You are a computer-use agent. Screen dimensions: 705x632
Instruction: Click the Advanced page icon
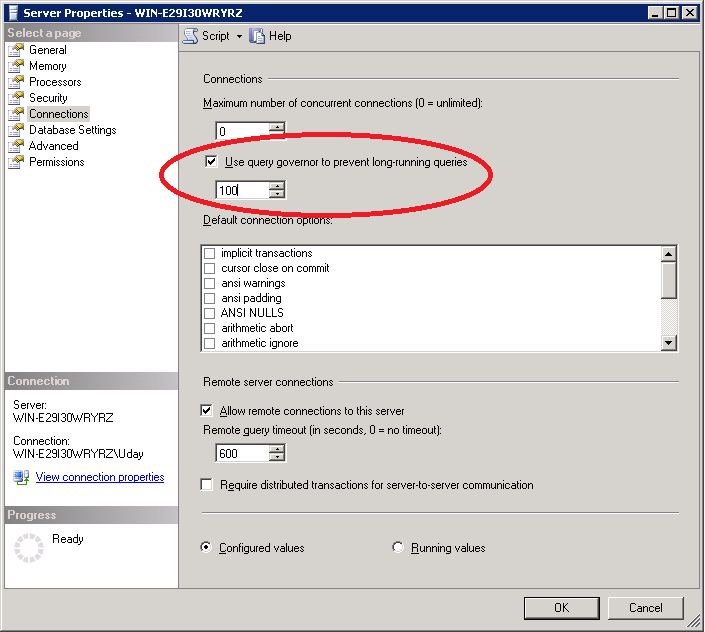click(15, 146)
